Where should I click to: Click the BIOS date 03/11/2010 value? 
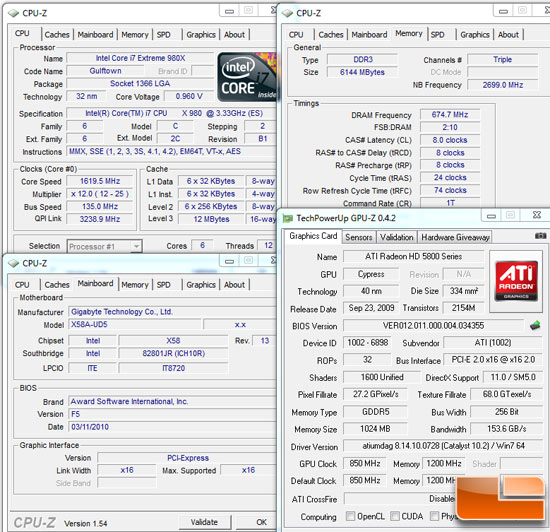point(172,427)
